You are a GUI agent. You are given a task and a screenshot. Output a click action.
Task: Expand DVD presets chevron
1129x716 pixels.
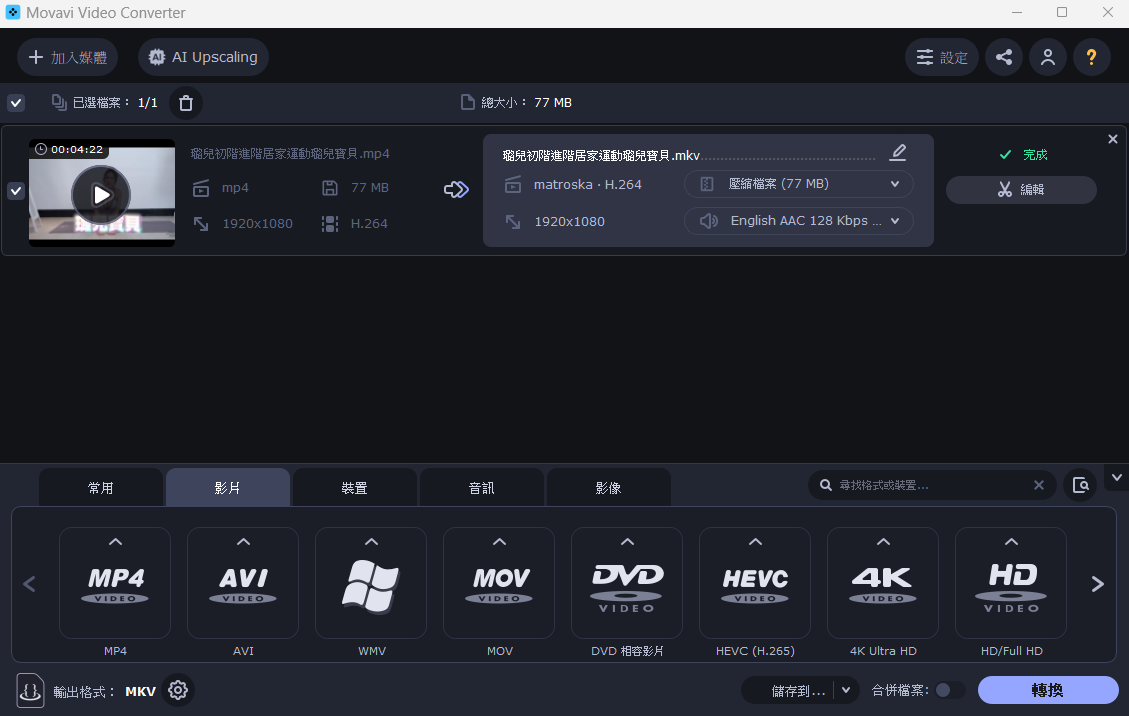pos(627,542)
